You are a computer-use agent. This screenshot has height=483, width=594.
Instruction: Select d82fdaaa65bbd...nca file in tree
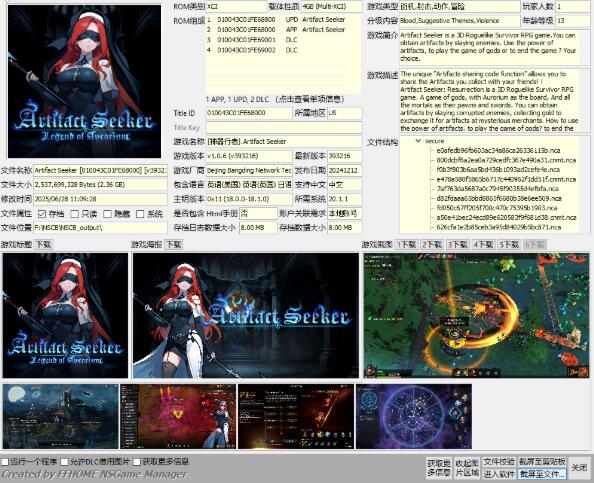pyautogui.click(x=499, y=199)
